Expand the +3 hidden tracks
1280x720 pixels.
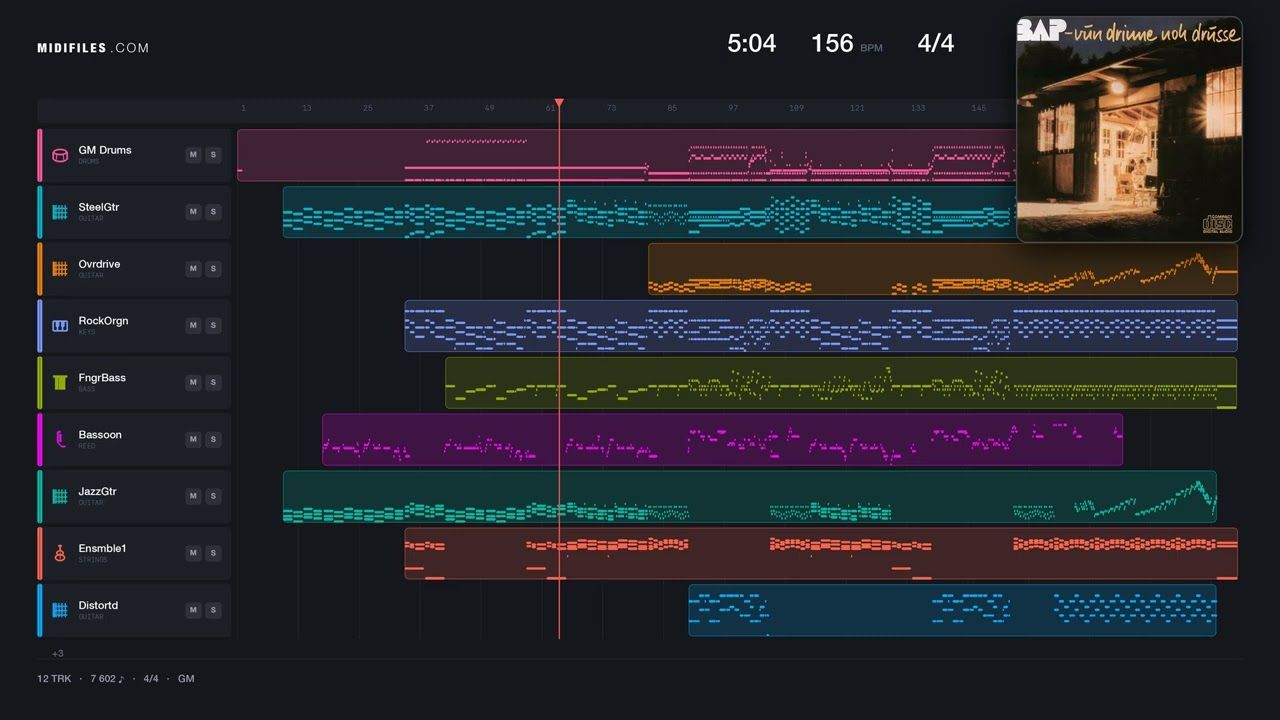[x=58, y=653]
